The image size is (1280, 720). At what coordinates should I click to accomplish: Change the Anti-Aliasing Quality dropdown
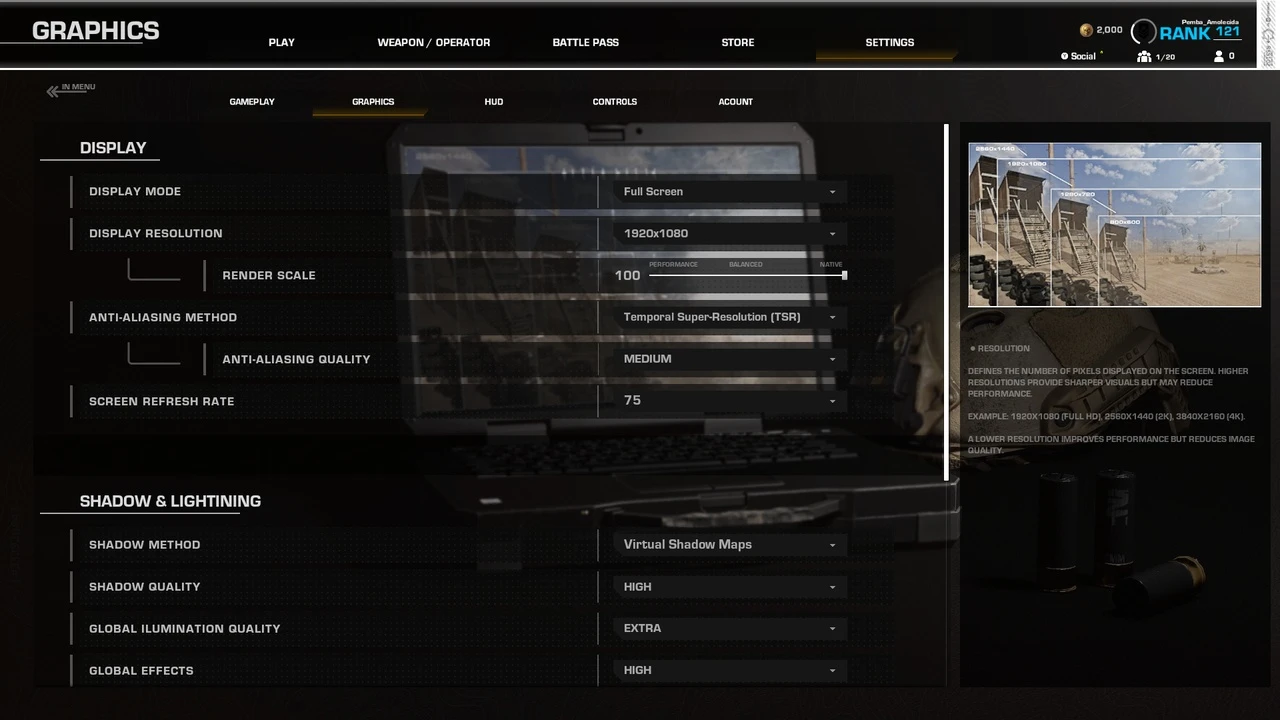coord(729,359)
